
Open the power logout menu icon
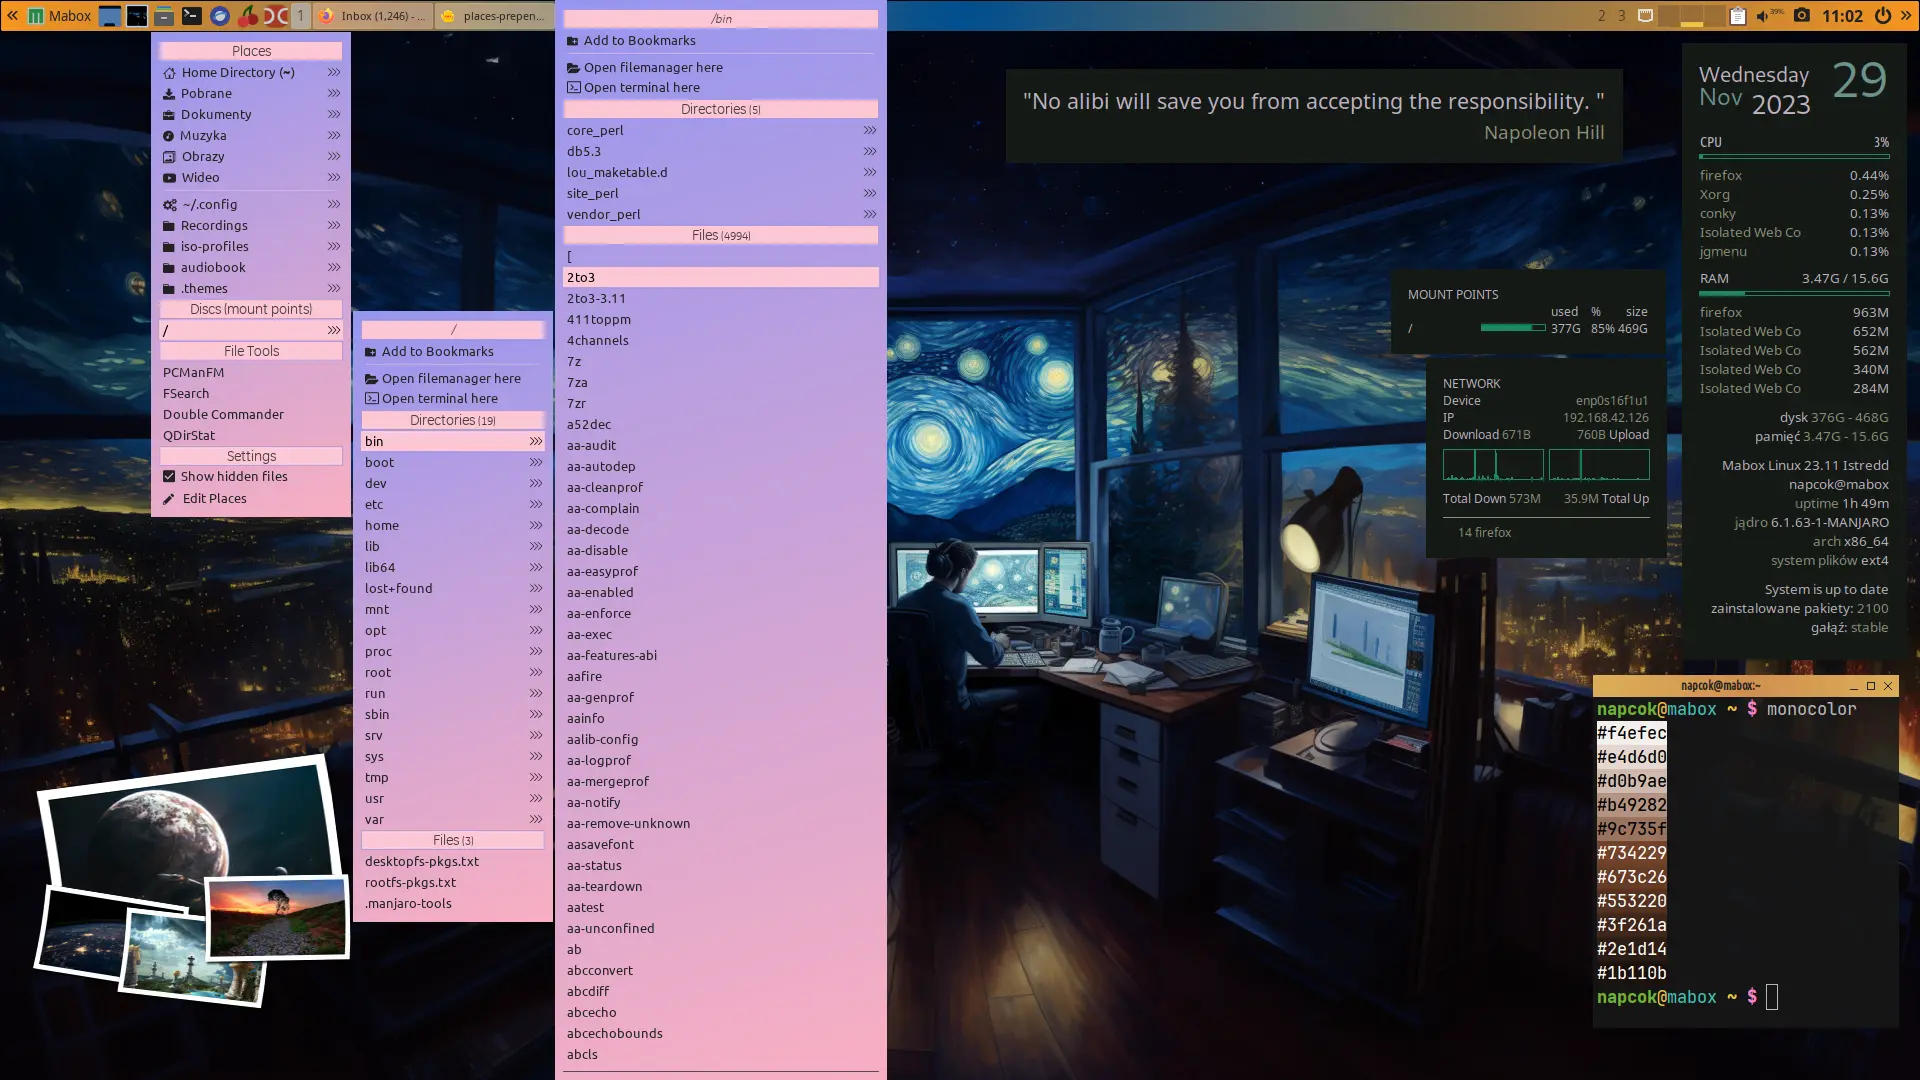(x=1882, y=15)
